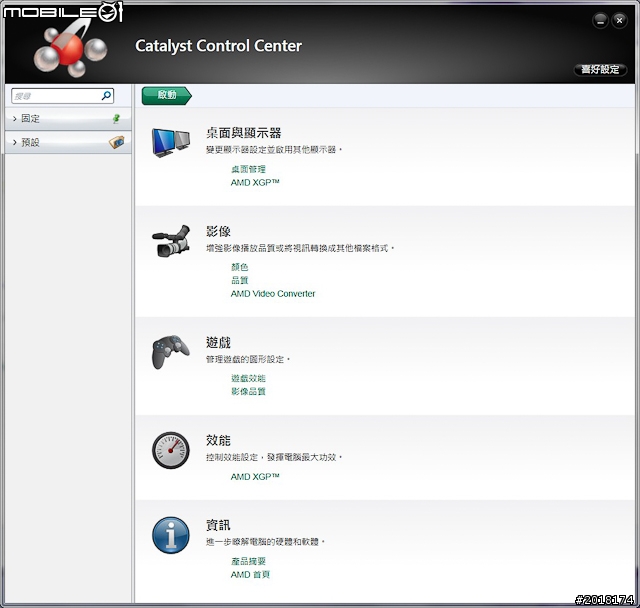Click the performance gauge icon

(171, 450)
